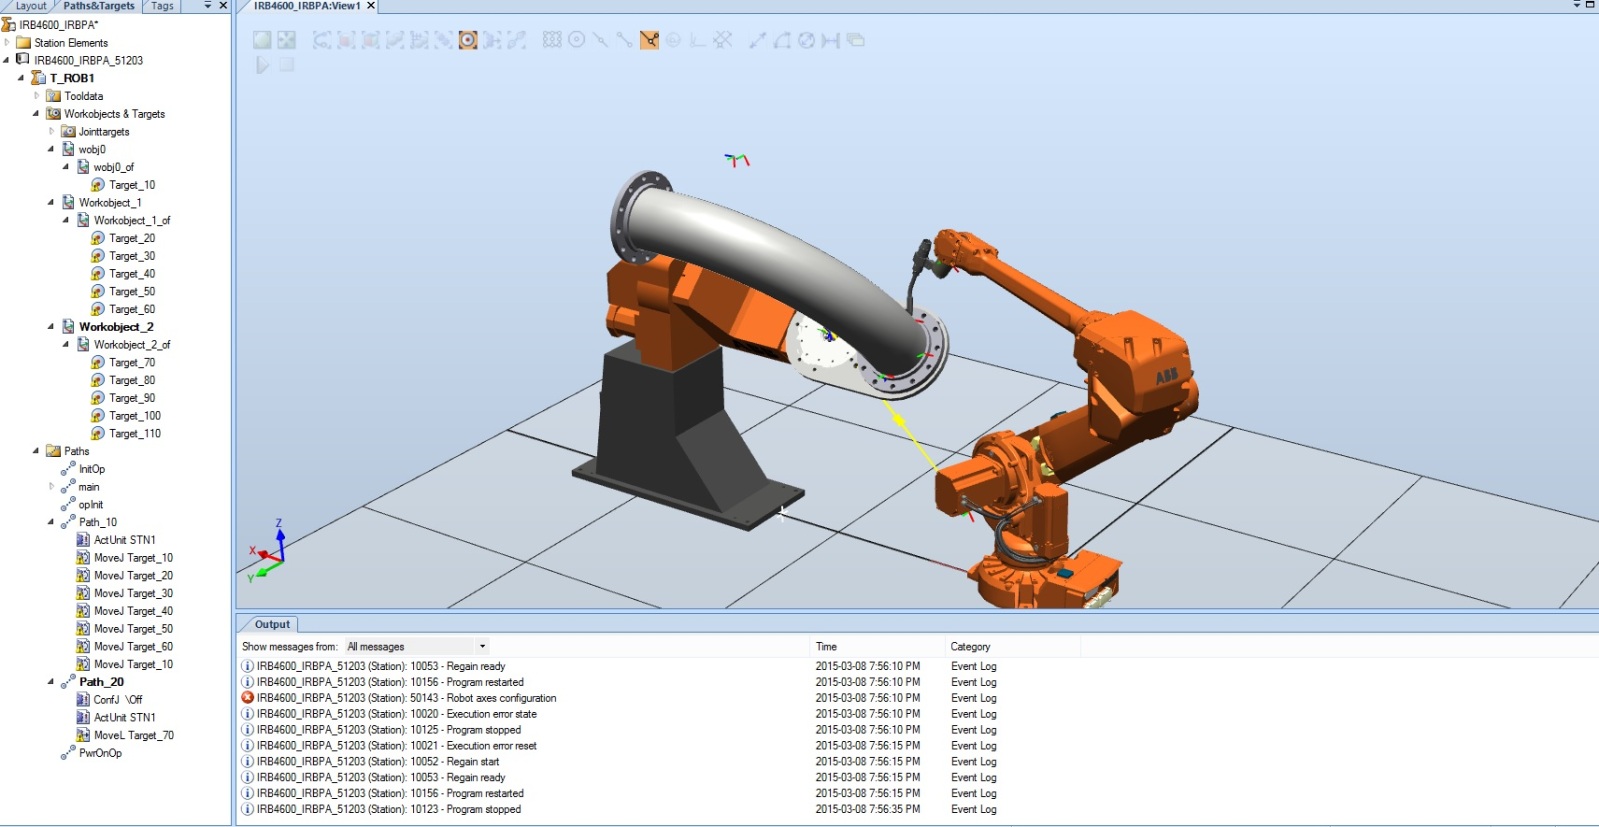Click the target icon next to Target_40
1599x827 pixels.
pos(97,274)
